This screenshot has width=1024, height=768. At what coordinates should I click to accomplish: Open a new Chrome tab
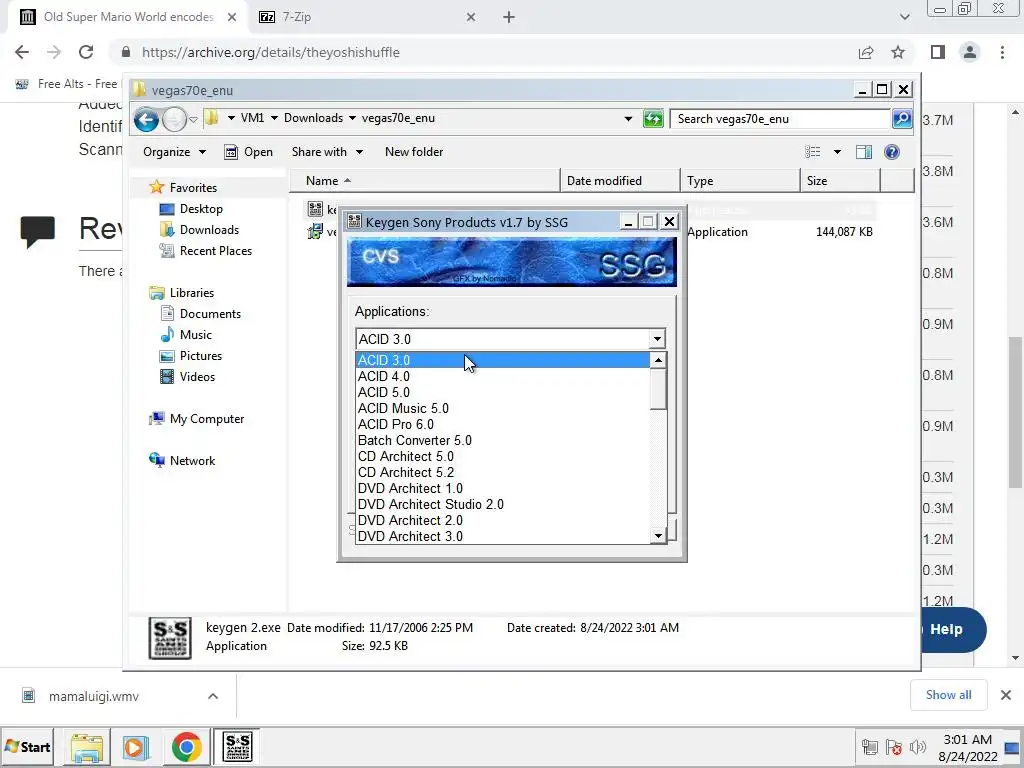509,17
